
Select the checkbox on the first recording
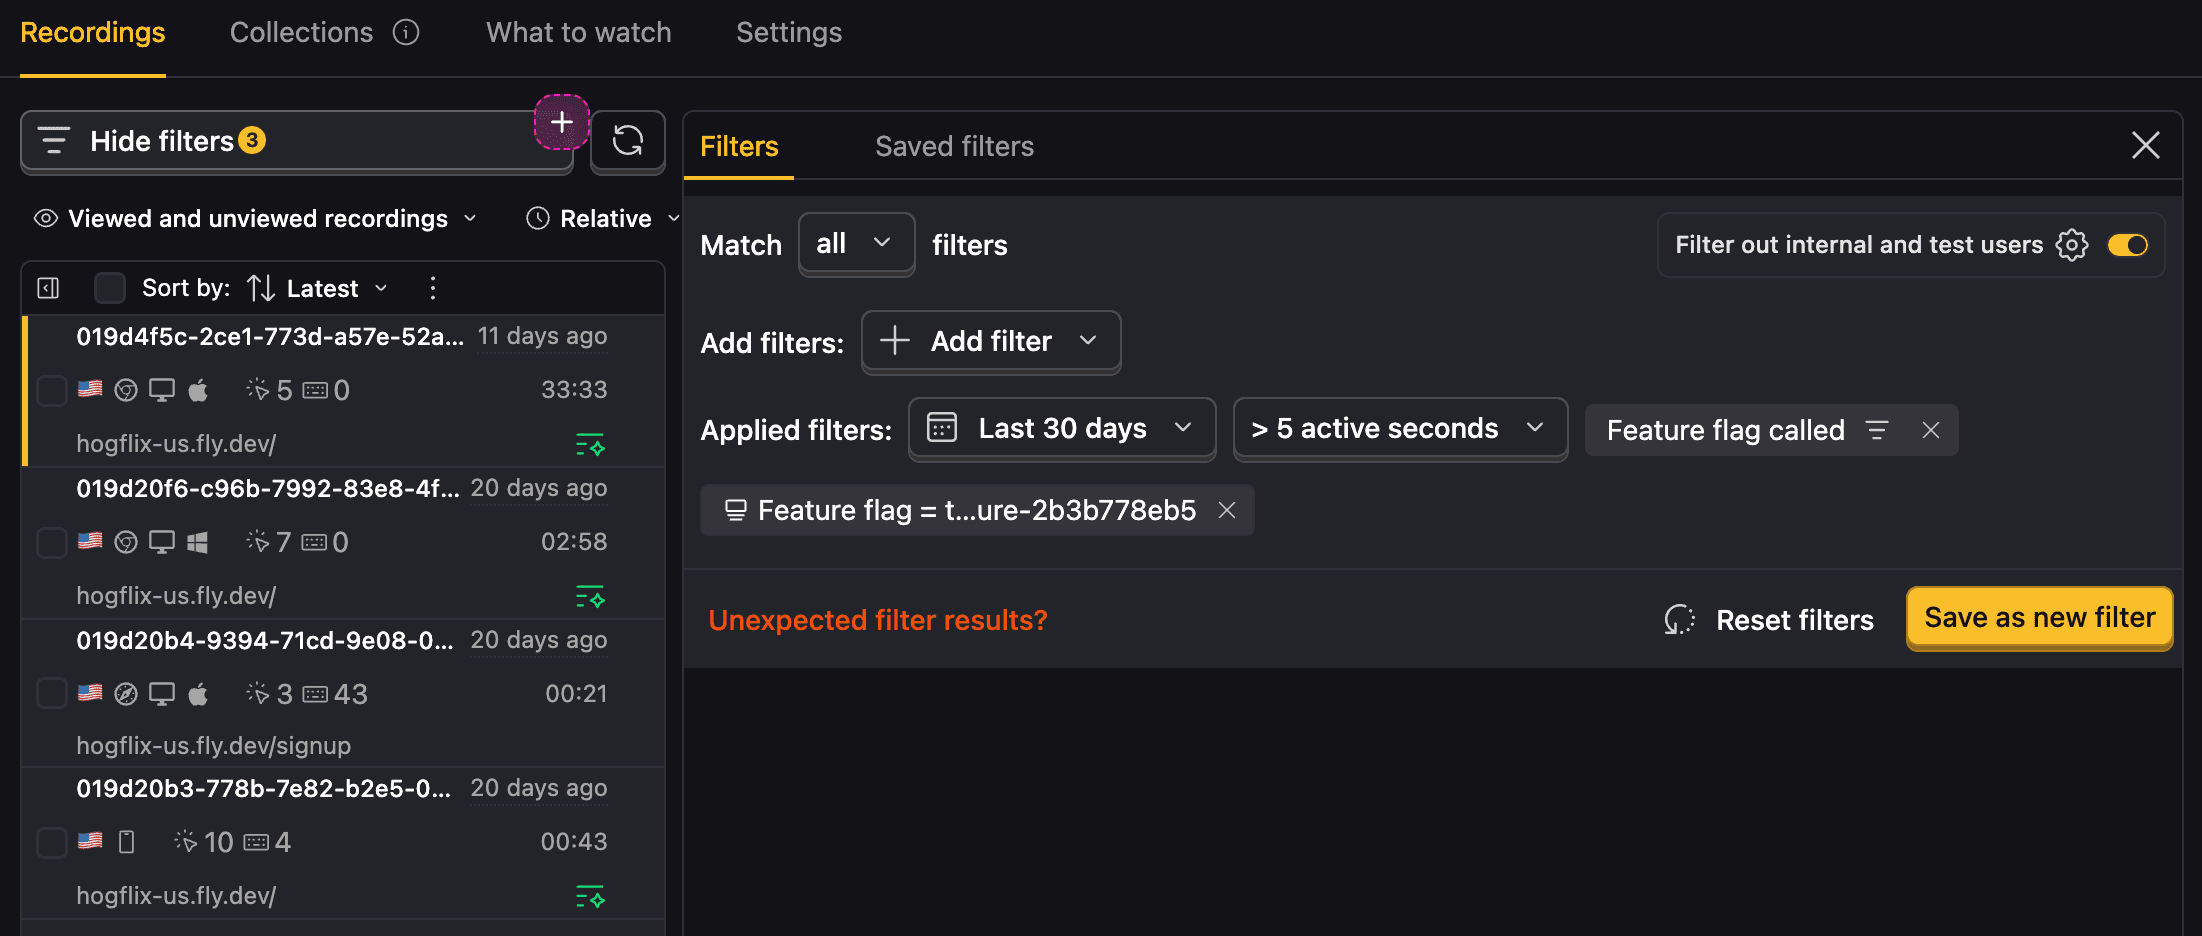pyautogui.click(x=51, y=390)
